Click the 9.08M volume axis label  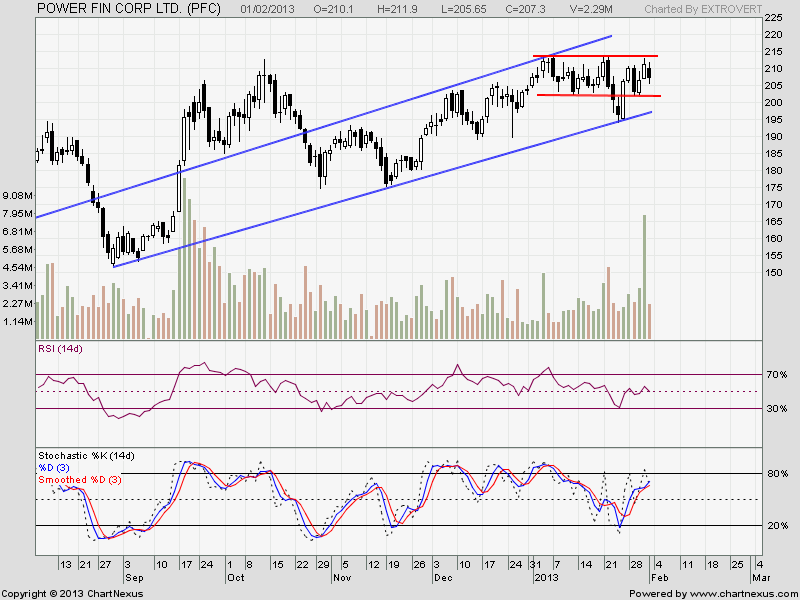[17, 195]
